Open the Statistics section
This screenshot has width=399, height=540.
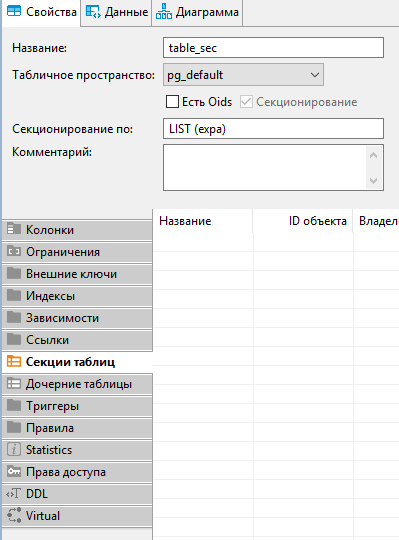(77, 450)
